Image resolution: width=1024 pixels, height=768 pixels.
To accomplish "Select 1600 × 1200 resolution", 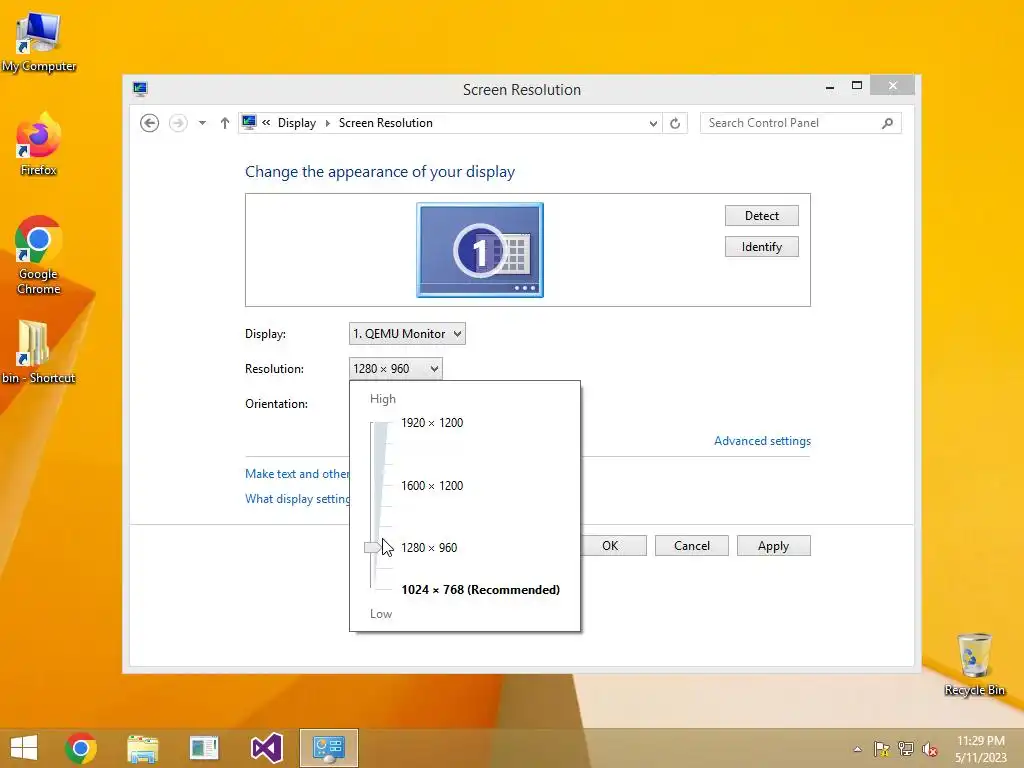I will click(432, 485).
